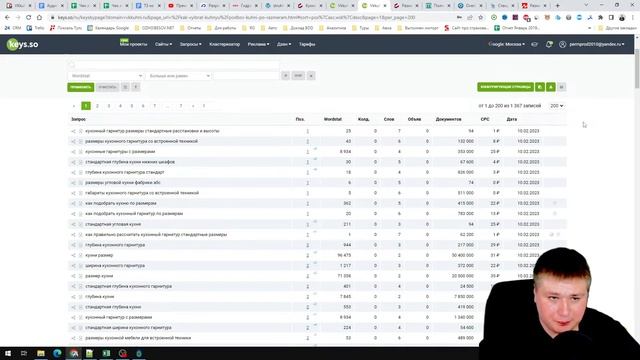The image size is (640, 360).
Task: Go to pagination page 5
Action: (131, 106)
